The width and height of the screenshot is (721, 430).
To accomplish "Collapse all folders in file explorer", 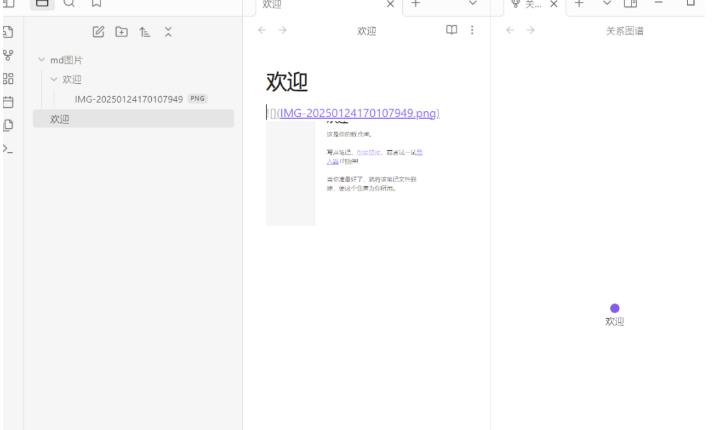I will click(168, 32).
